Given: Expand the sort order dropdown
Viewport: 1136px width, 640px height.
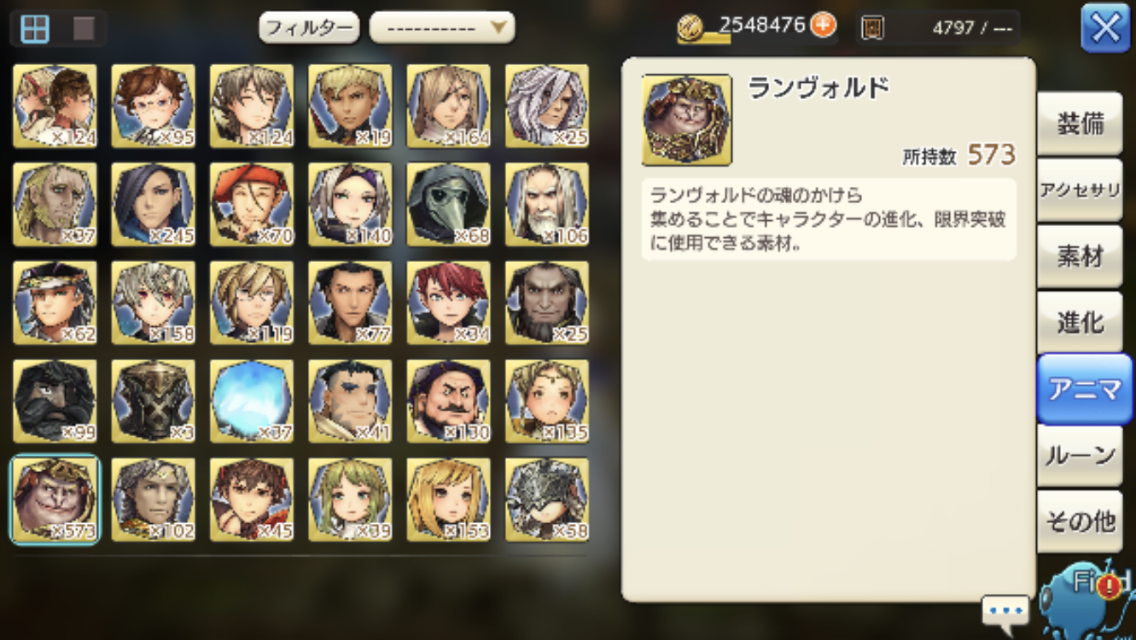Looking at the screenshot, I should (x=442, y=28).
